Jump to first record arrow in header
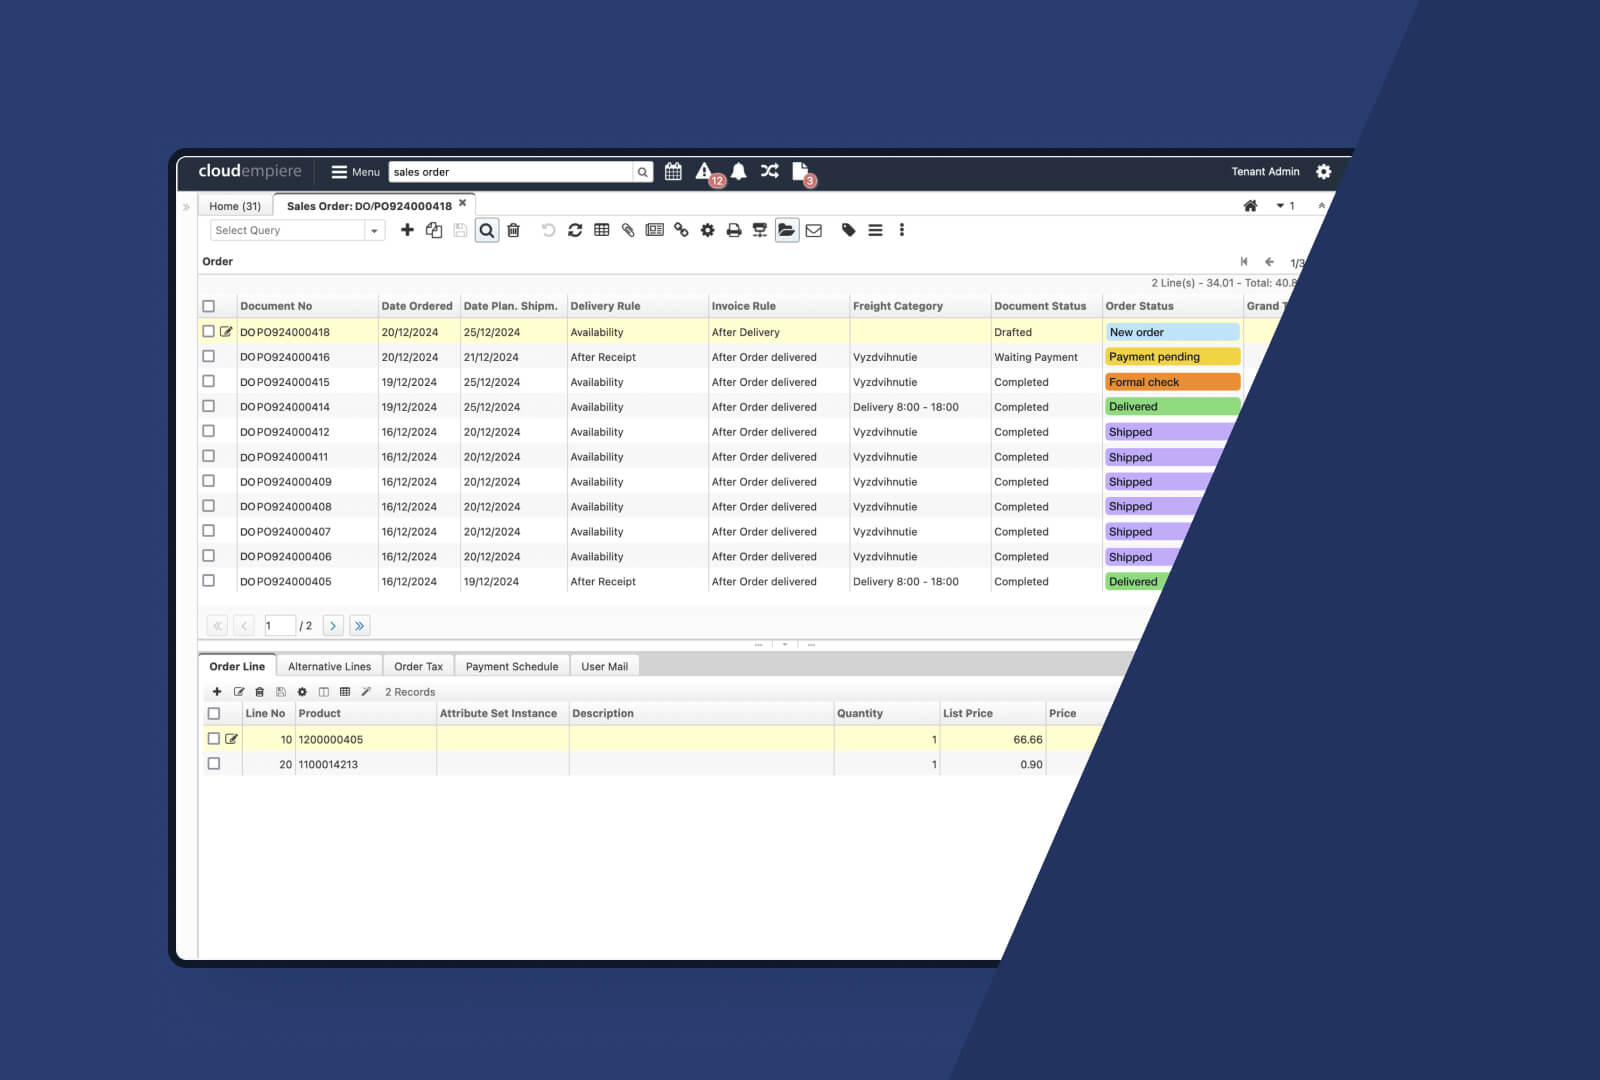This screenshot has width=1600, height=1080. (1244, 262)
